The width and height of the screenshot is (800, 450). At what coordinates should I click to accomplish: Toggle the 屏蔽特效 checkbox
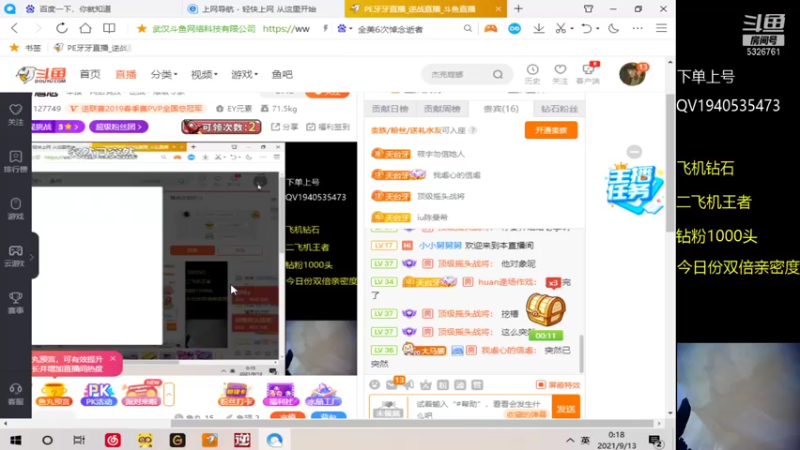pyautogui.click(x=540, y=385)
